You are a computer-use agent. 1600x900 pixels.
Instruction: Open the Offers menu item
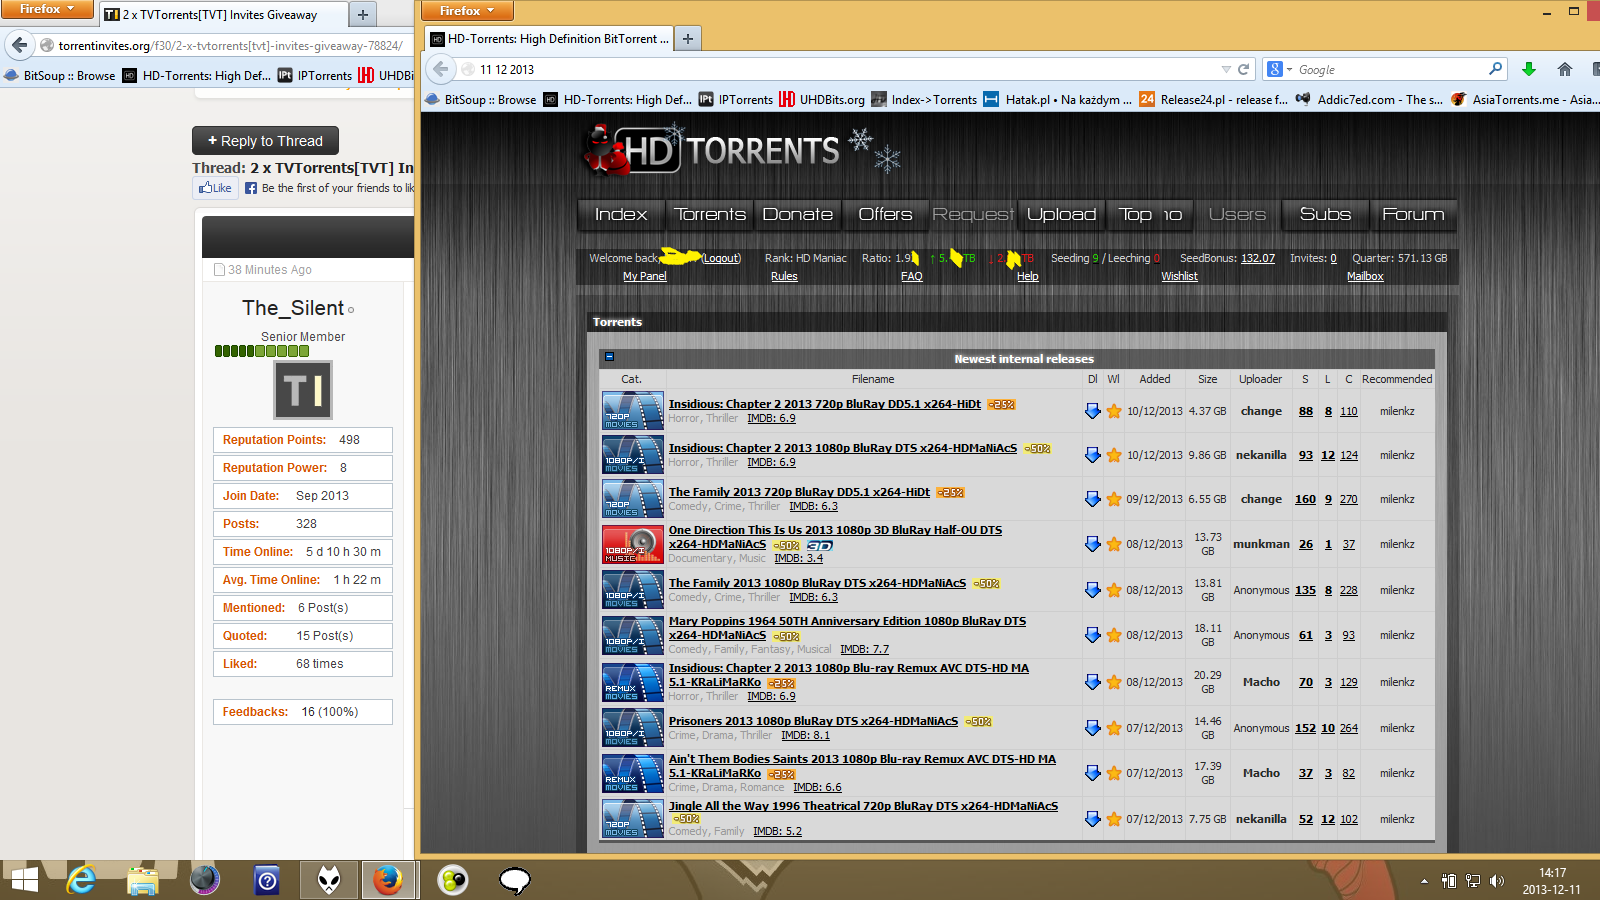(885, 214)
